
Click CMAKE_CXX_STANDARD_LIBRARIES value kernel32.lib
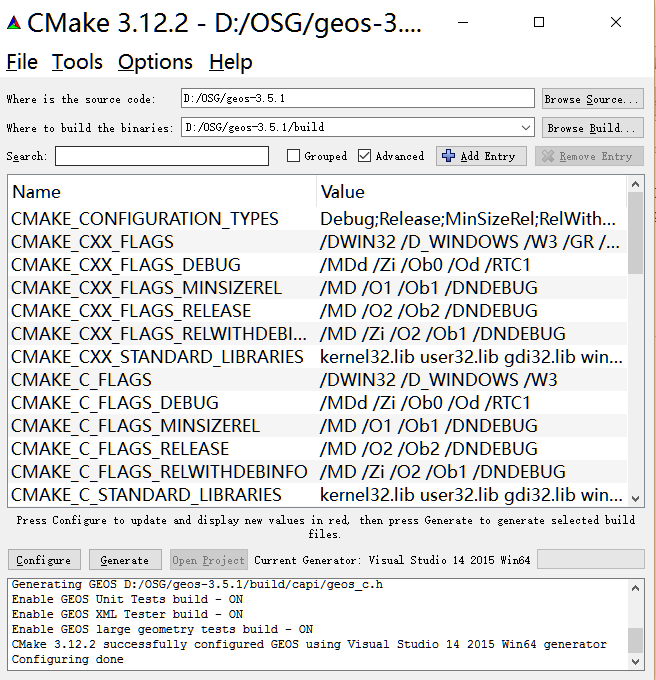click(x=471, y=356)
